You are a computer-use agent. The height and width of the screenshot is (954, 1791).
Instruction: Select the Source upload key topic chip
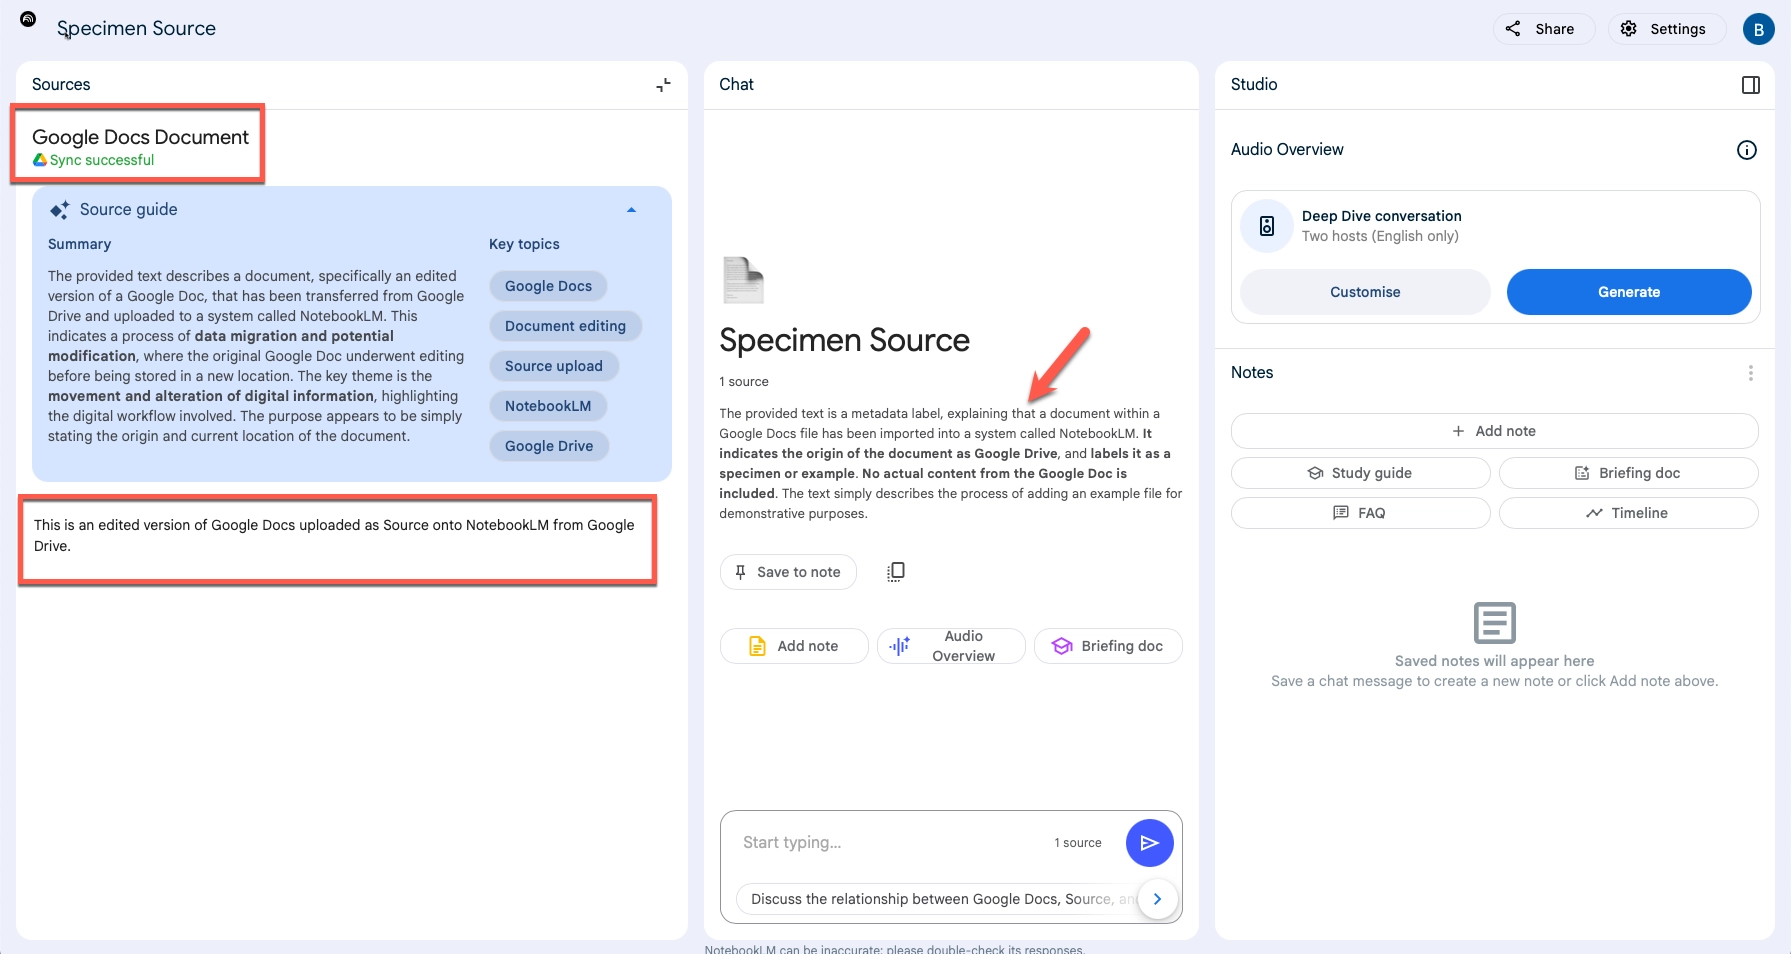point(553,366)
